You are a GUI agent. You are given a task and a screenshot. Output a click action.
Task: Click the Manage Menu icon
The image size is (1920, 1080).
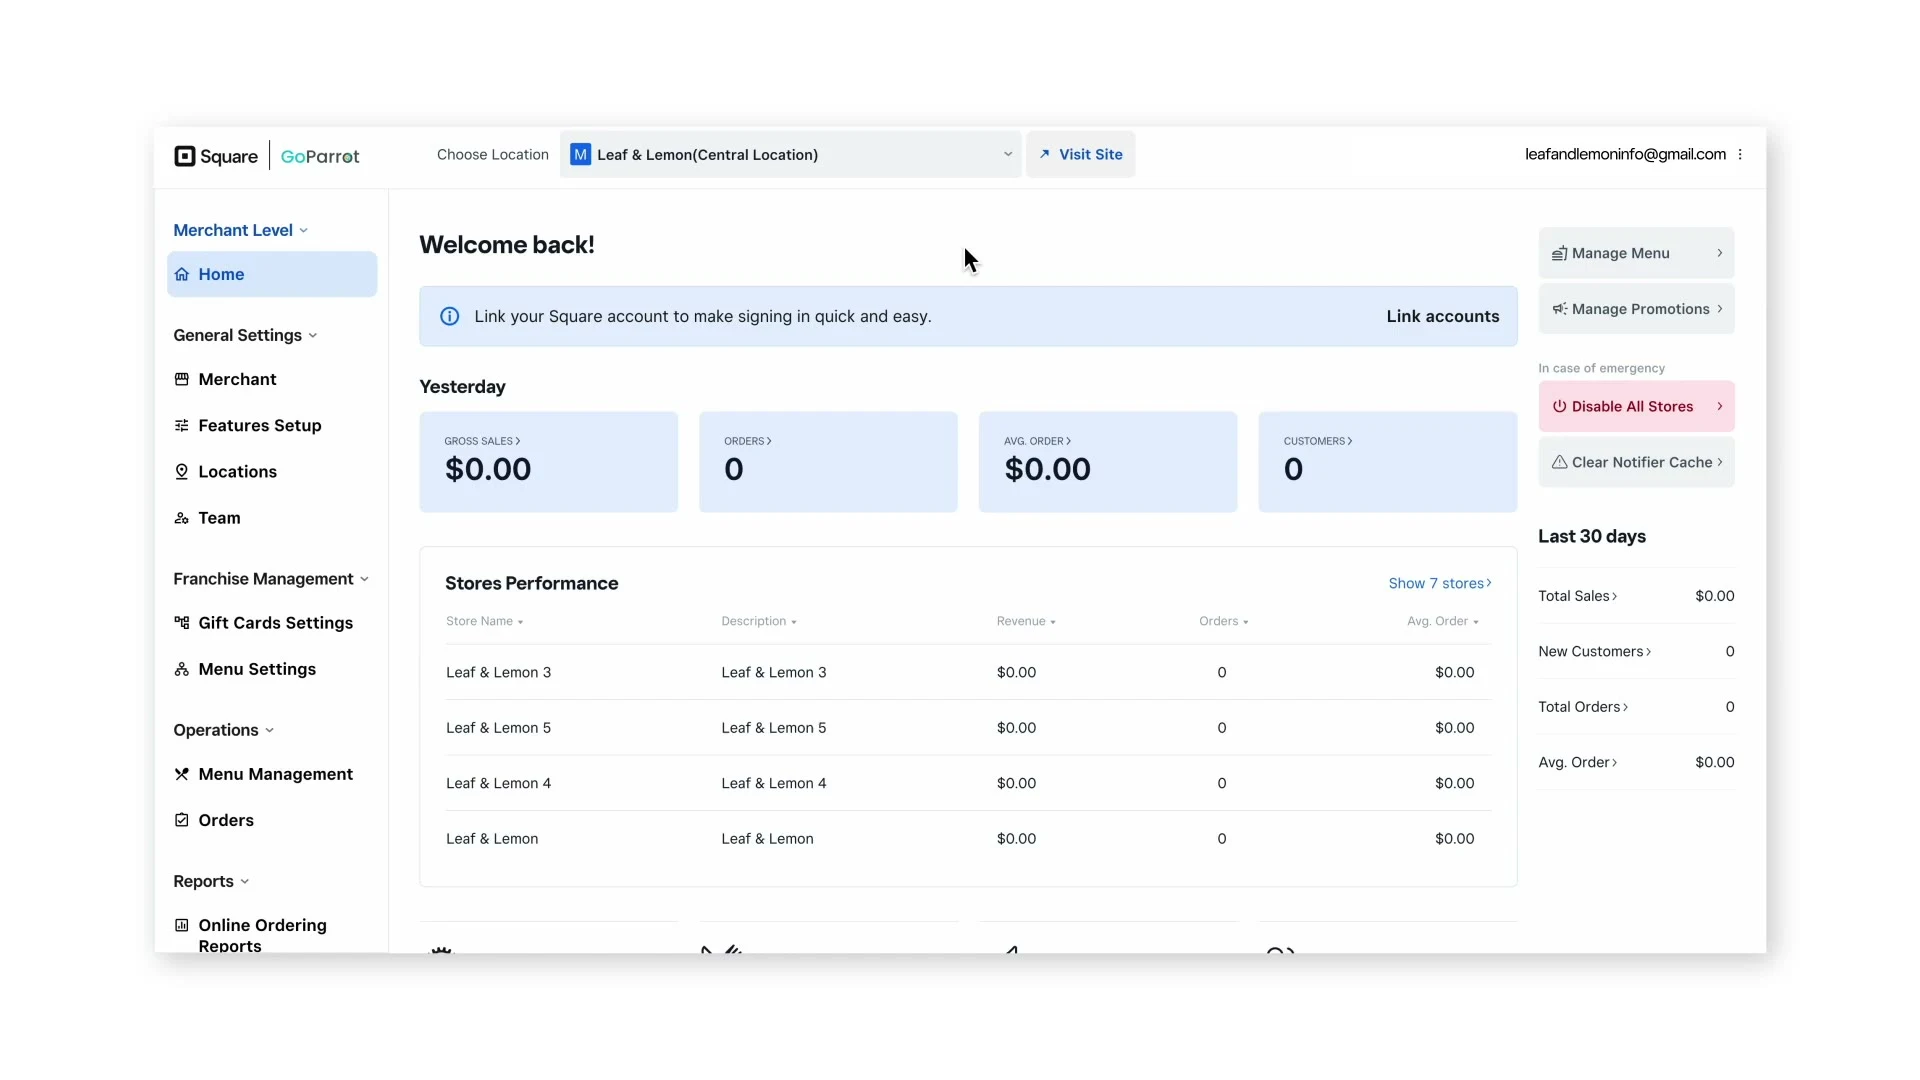pyautogui.click(x=1559, y=253)
